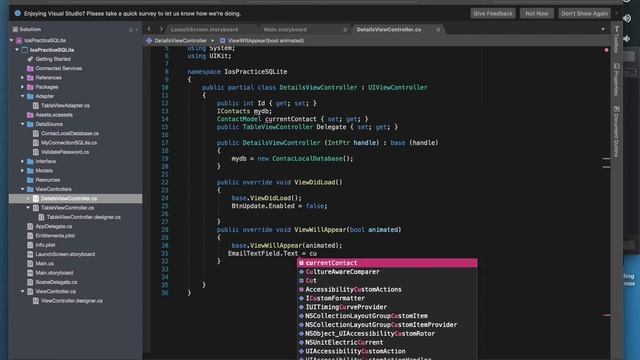Expand the Models folder

(x=22, y=171)
